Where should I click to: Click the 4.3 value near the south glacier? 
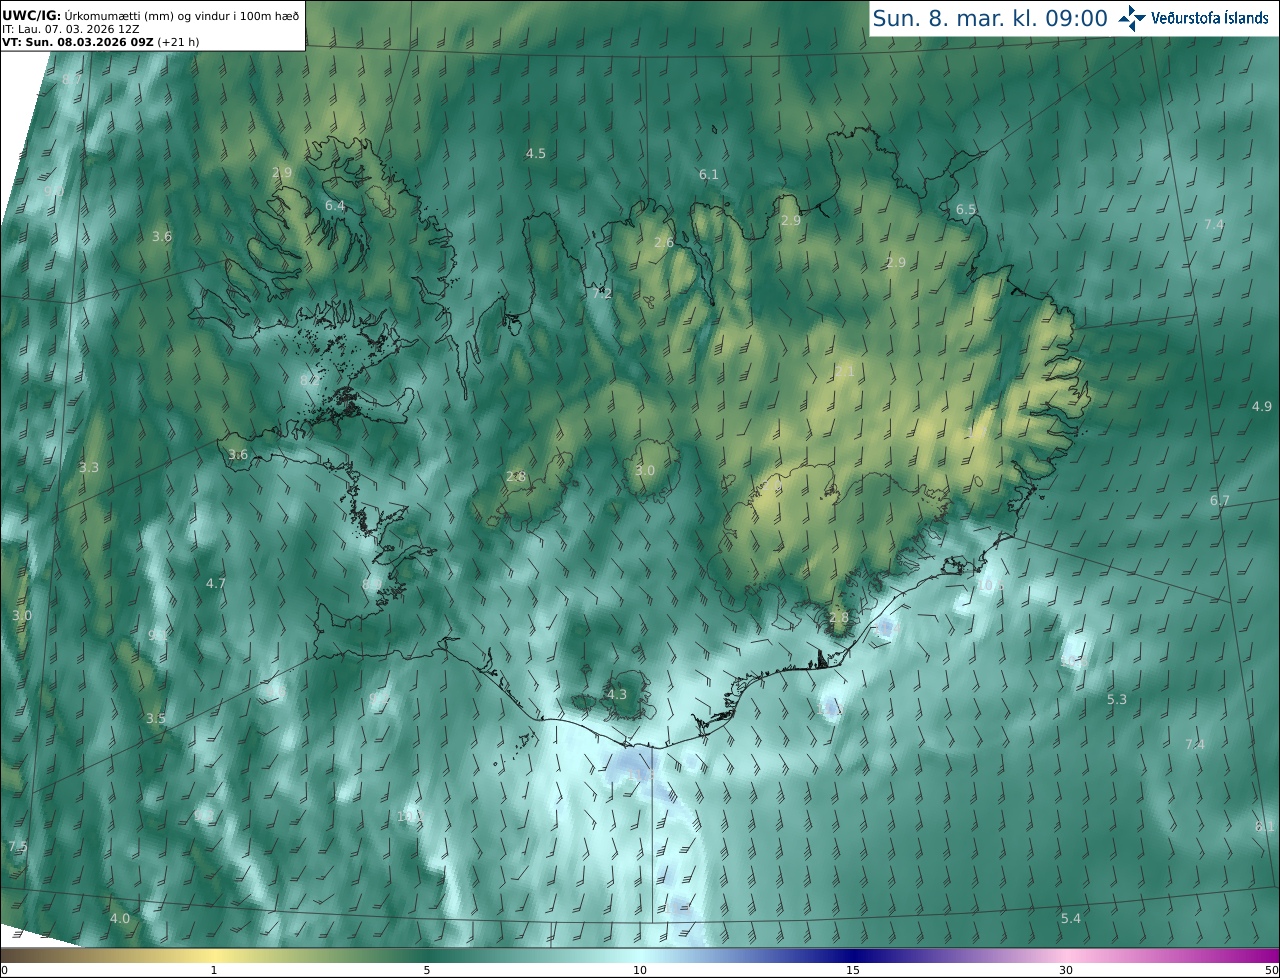pos(617,694)
